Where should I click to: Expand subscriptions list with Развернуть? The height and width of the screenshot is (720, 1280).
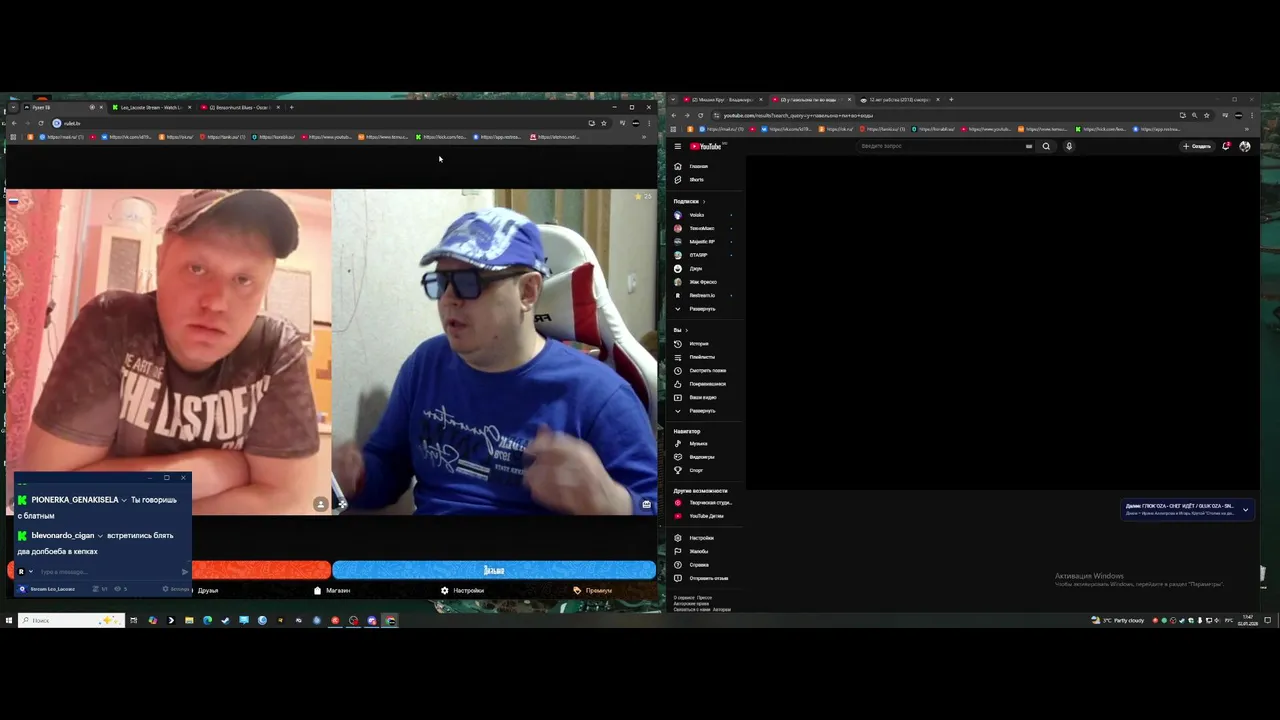tap(703, 309)
